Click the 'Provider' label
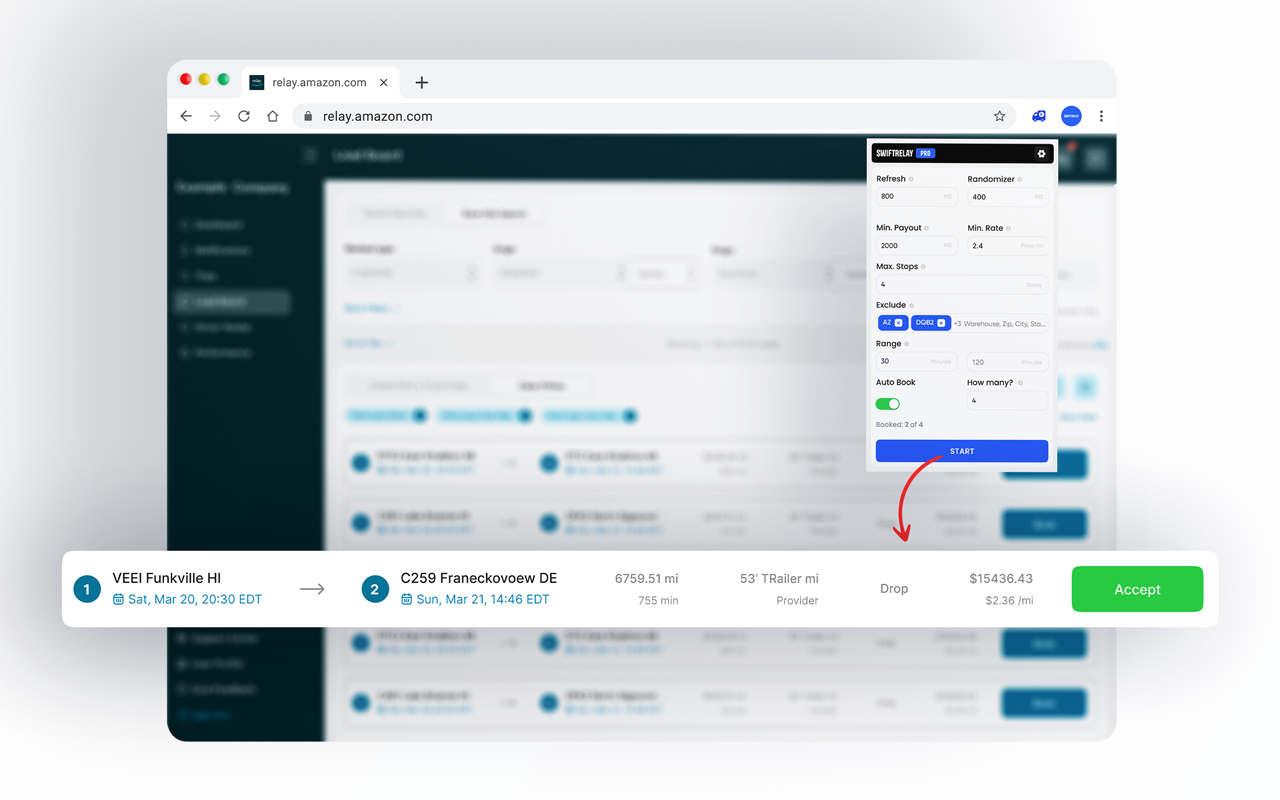This screenshot has height=800, width=1280. [797, 601]
